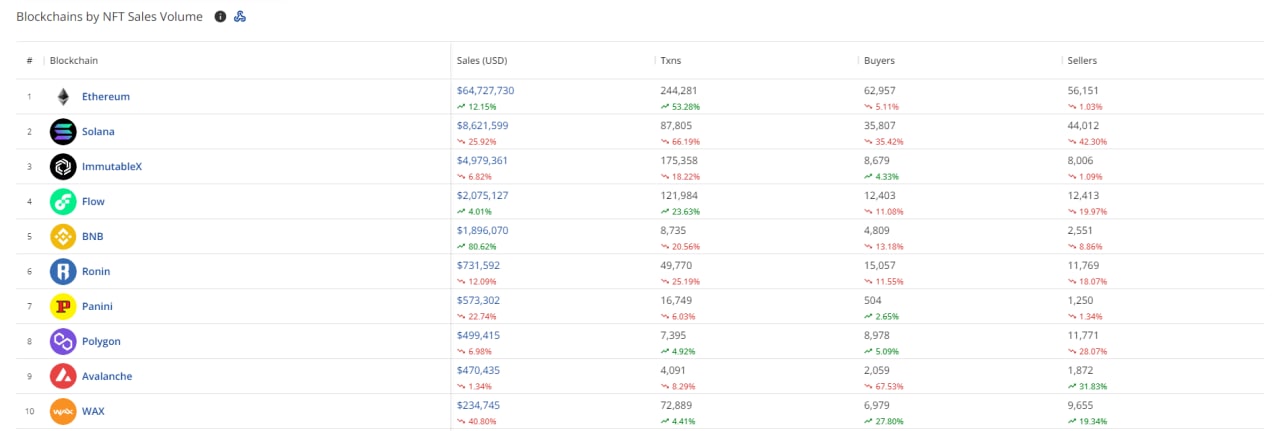Select the Panini buyers count 504
Viewport: 1280px width, 431px height.
[873, 300]
